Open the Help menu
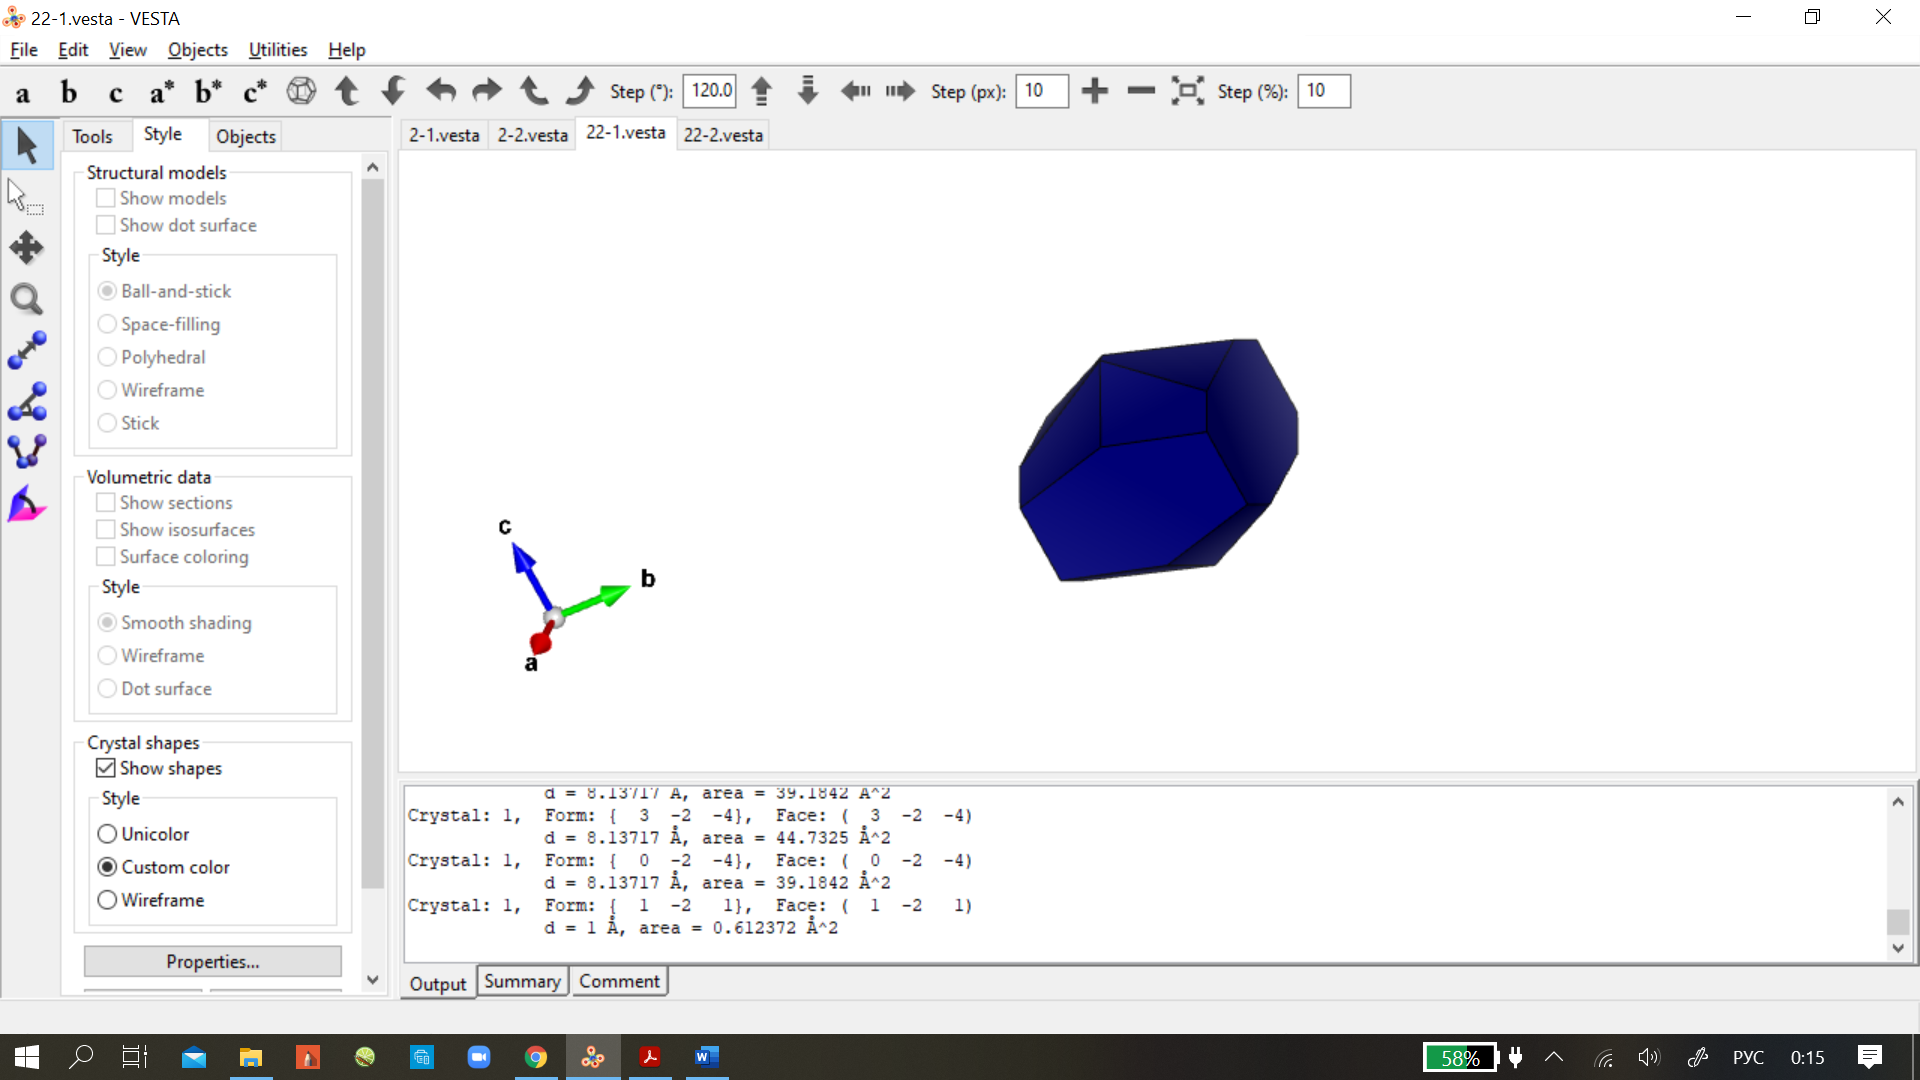 pos(346,49)
